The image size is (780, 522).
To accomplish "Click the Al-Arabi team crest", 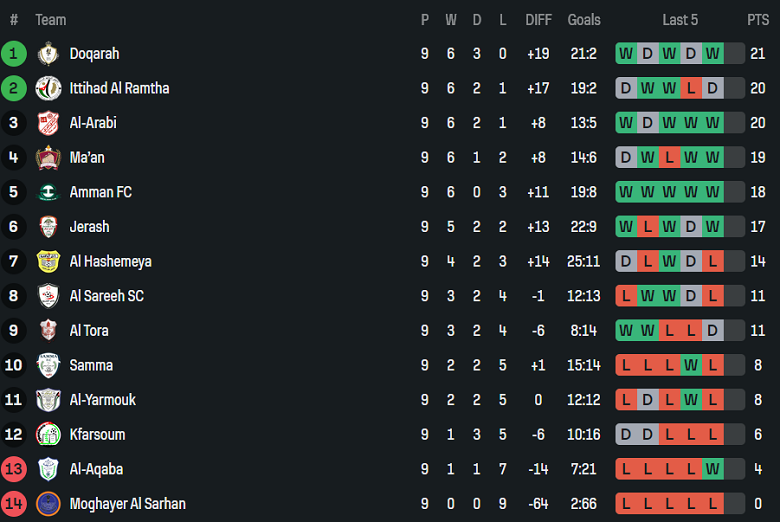I will [48, 123].
